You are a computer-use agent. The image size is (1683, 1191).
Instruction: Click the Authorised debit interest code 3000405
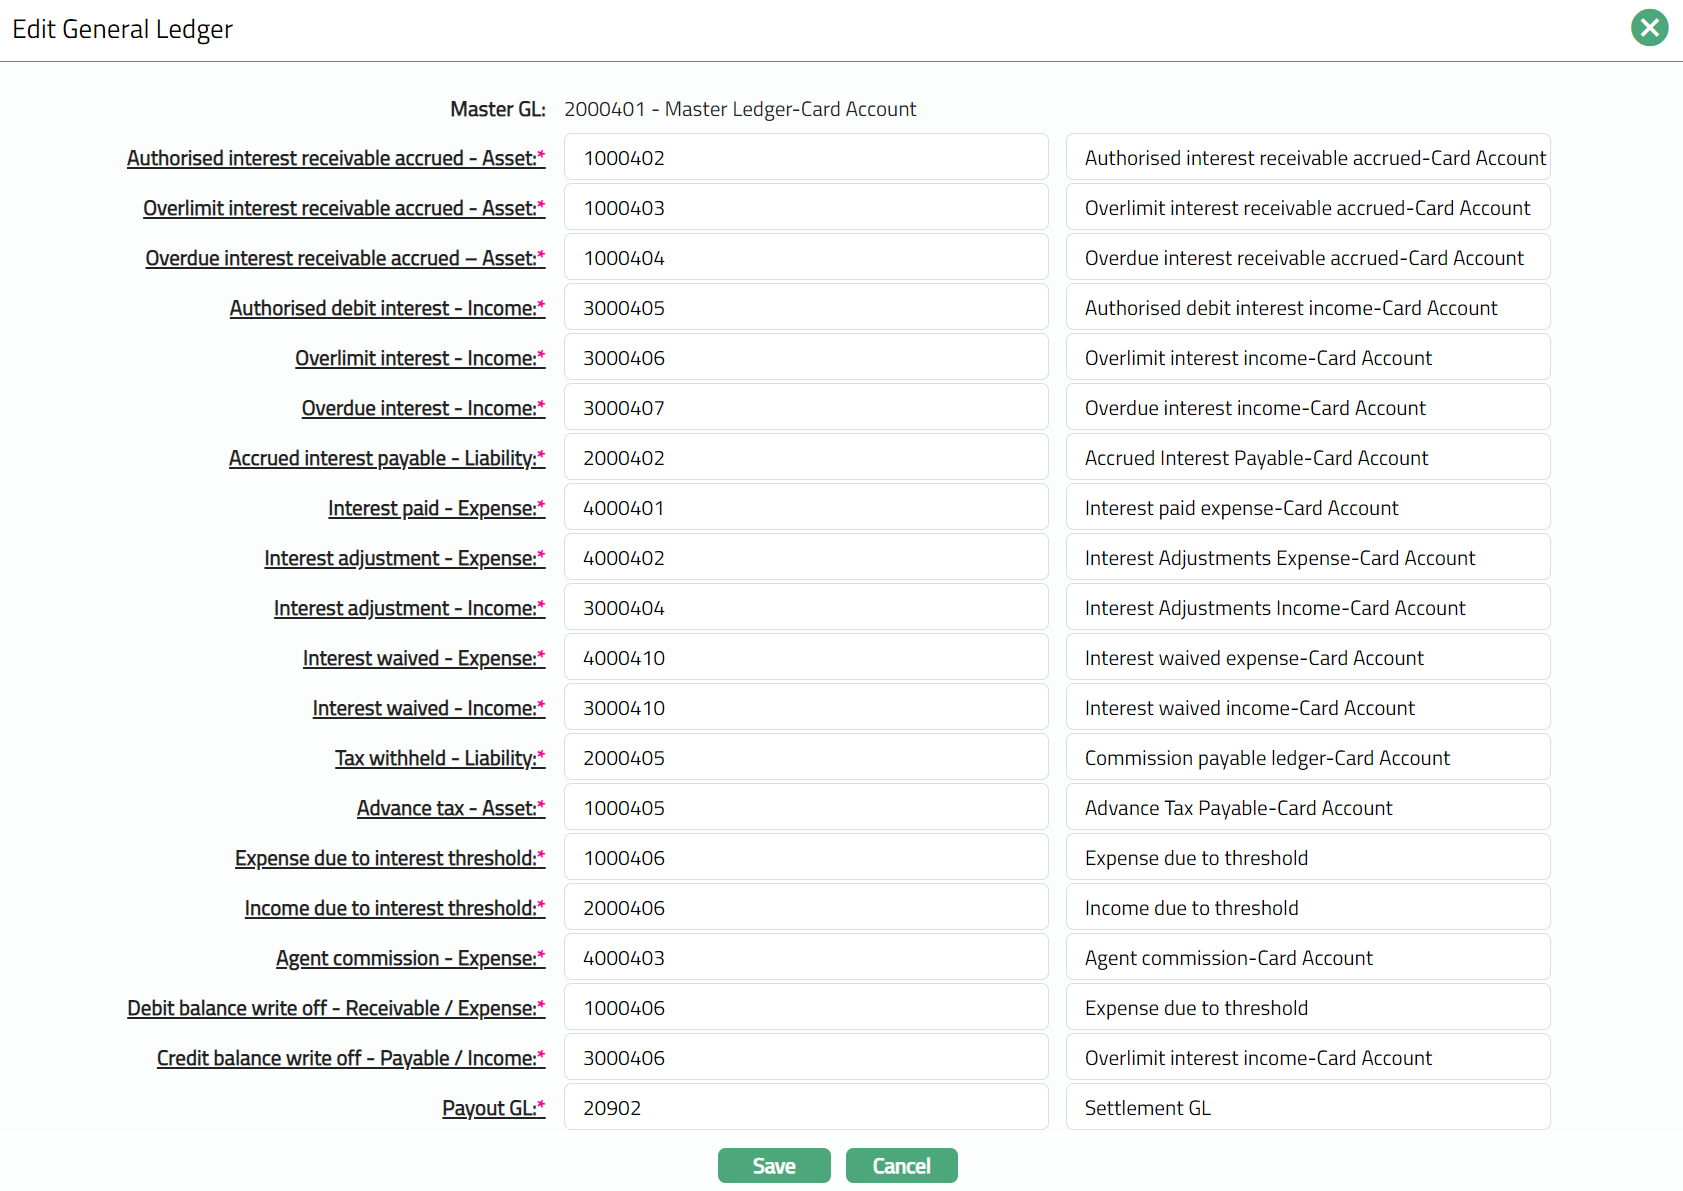[x=805, y=308]
